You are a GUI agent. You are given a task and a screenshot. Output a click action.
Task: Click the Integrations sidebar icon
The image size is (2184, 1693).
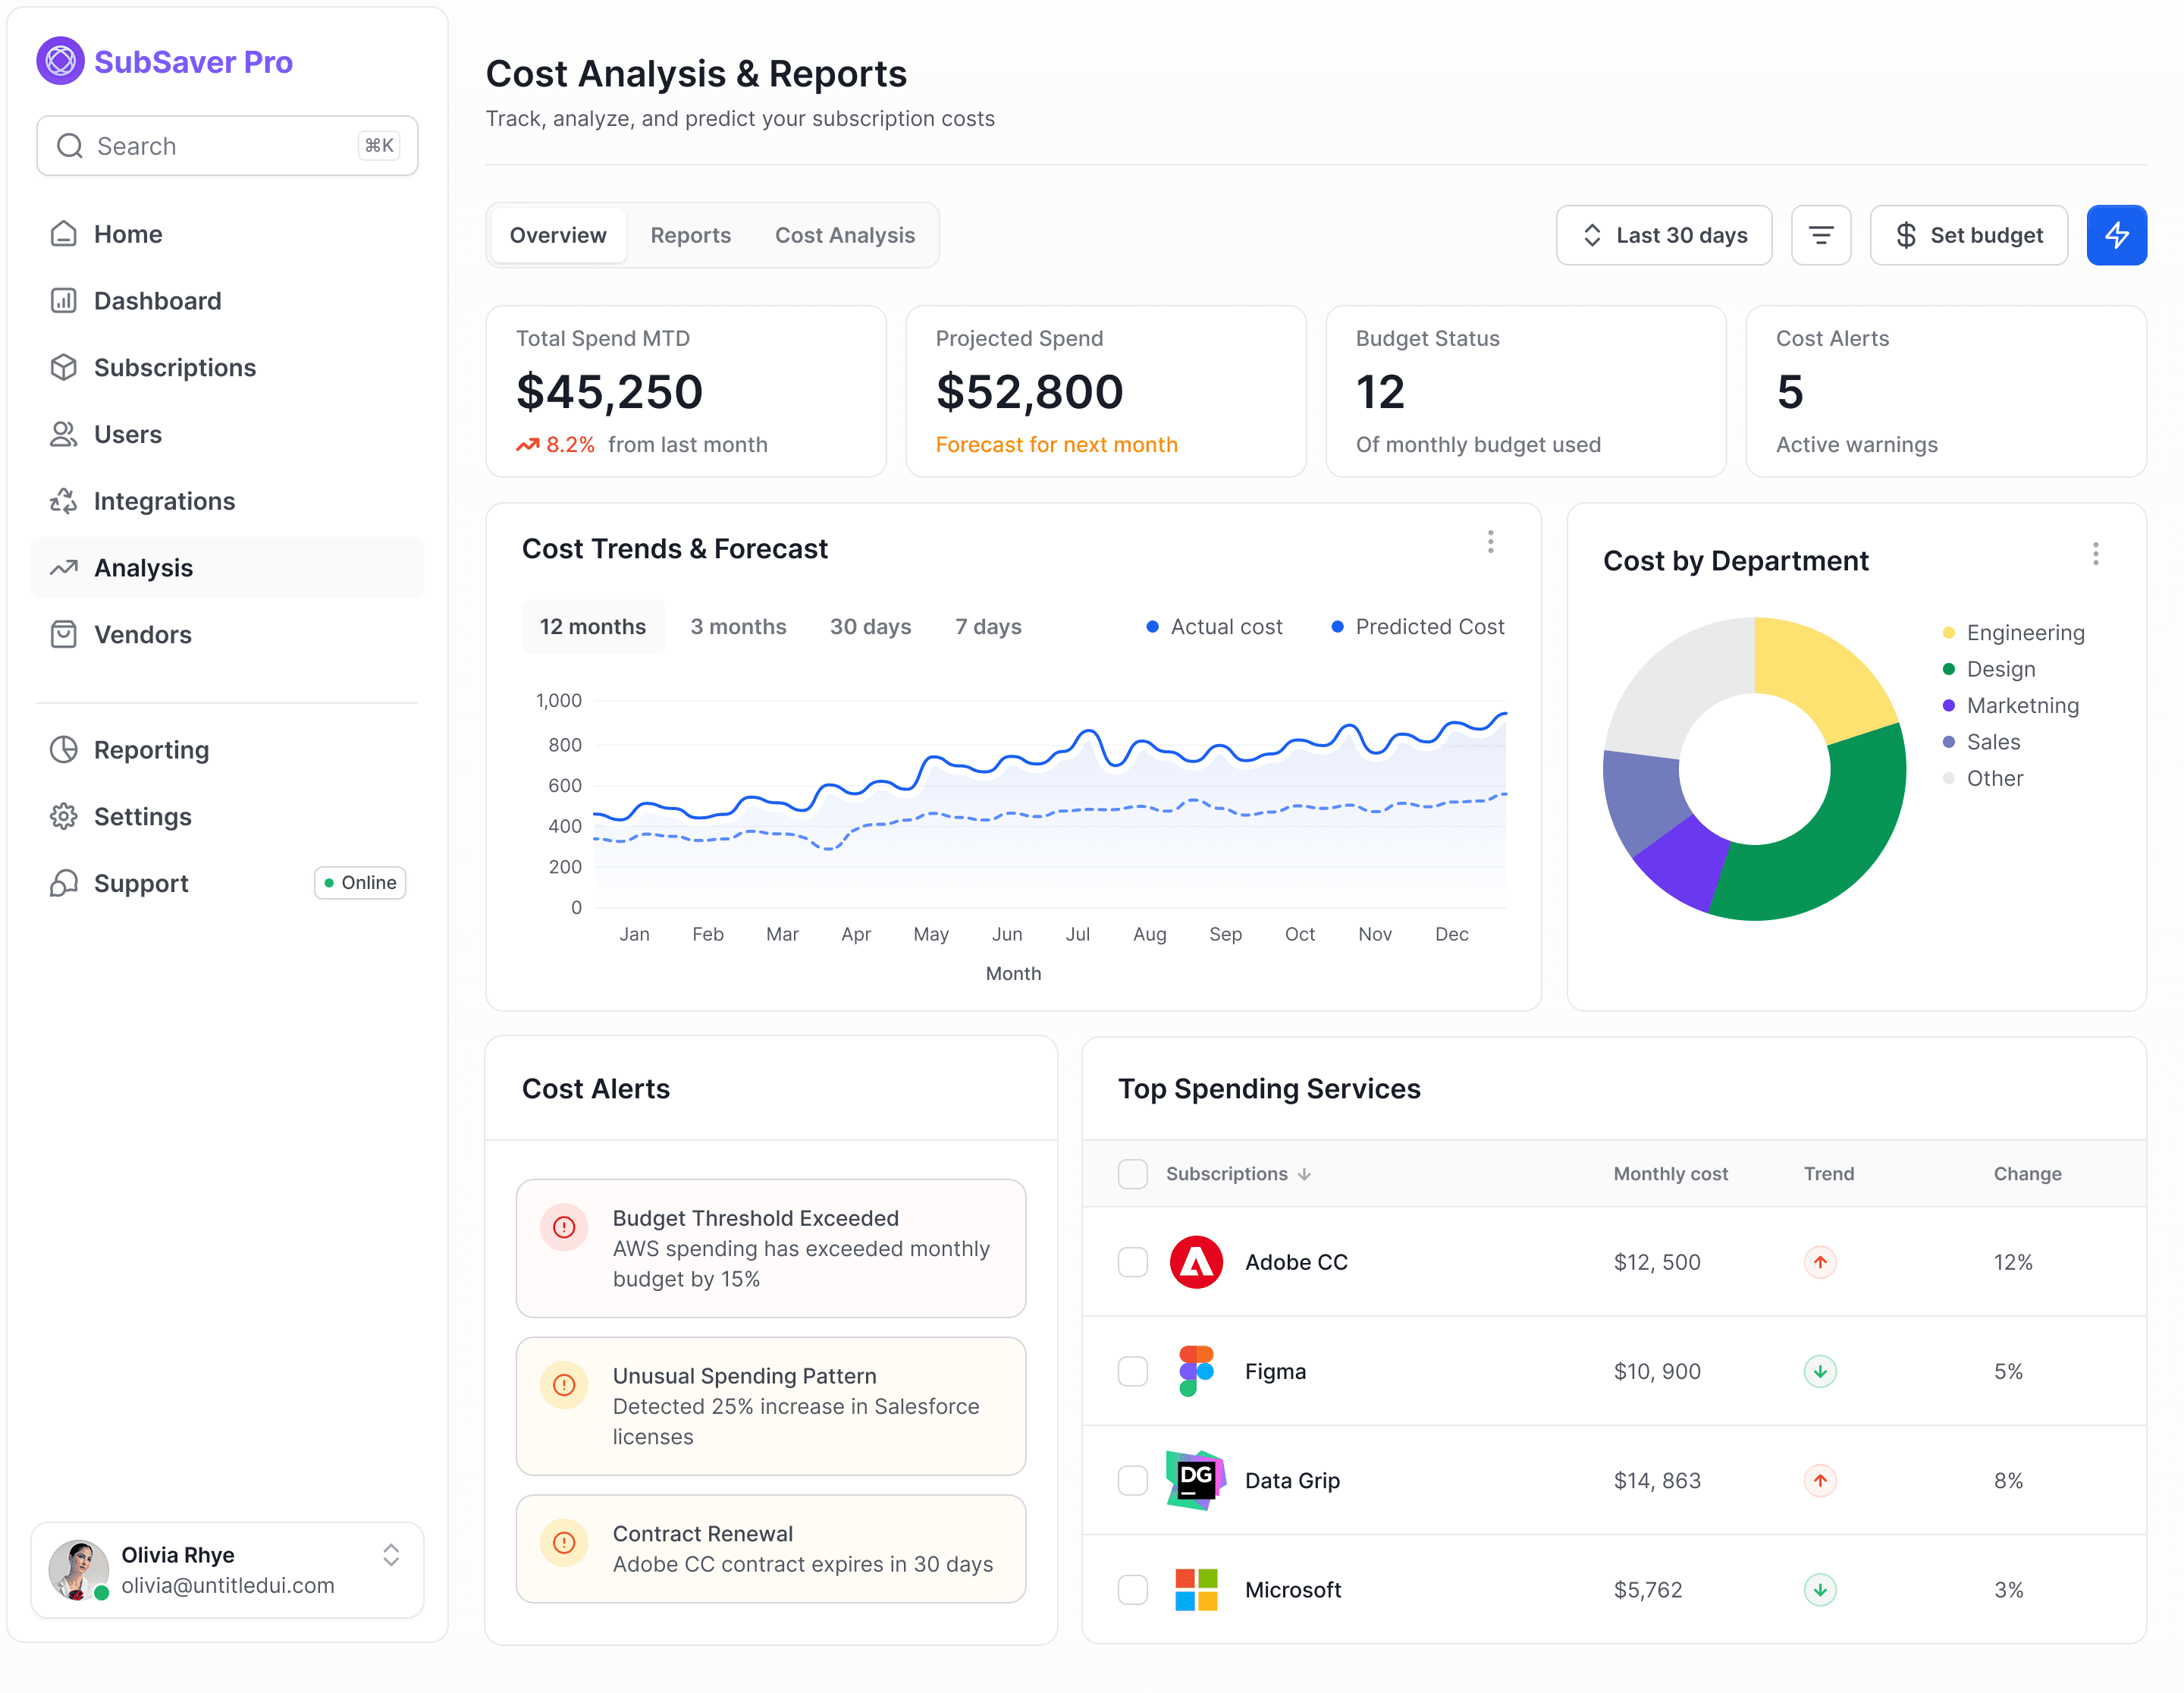63,500
